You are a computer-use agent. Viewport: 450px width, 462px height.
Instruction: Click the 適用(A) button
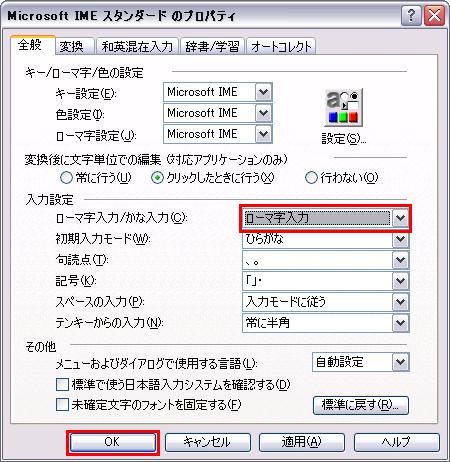click(x=302, y=442)
